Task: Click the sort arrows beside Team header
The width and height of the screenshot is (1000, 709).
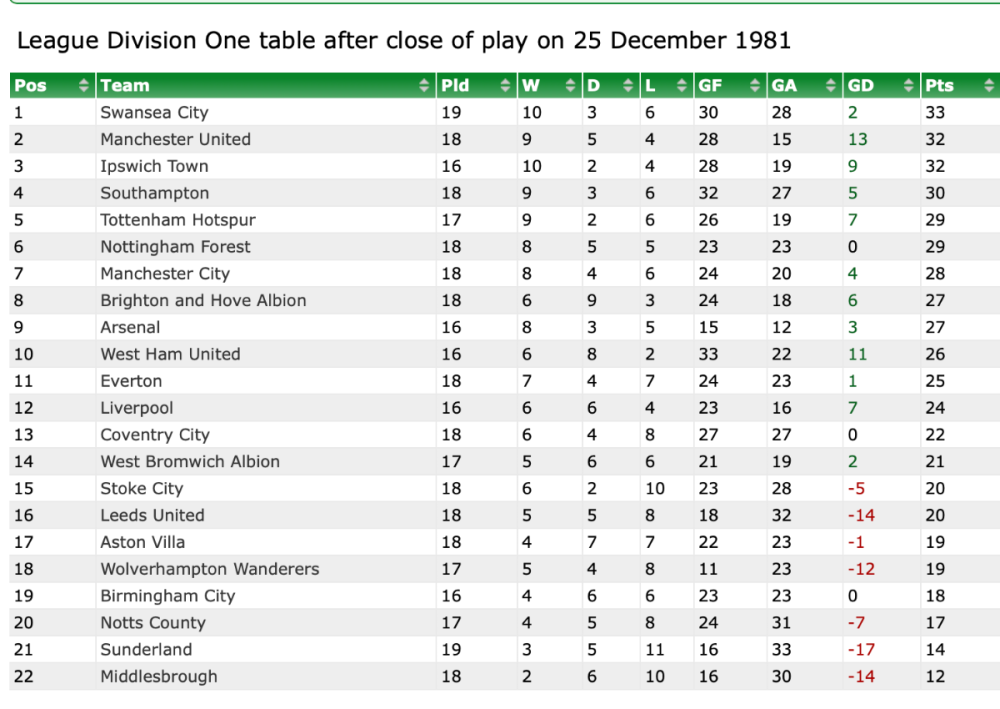Action: click(425, 86)
